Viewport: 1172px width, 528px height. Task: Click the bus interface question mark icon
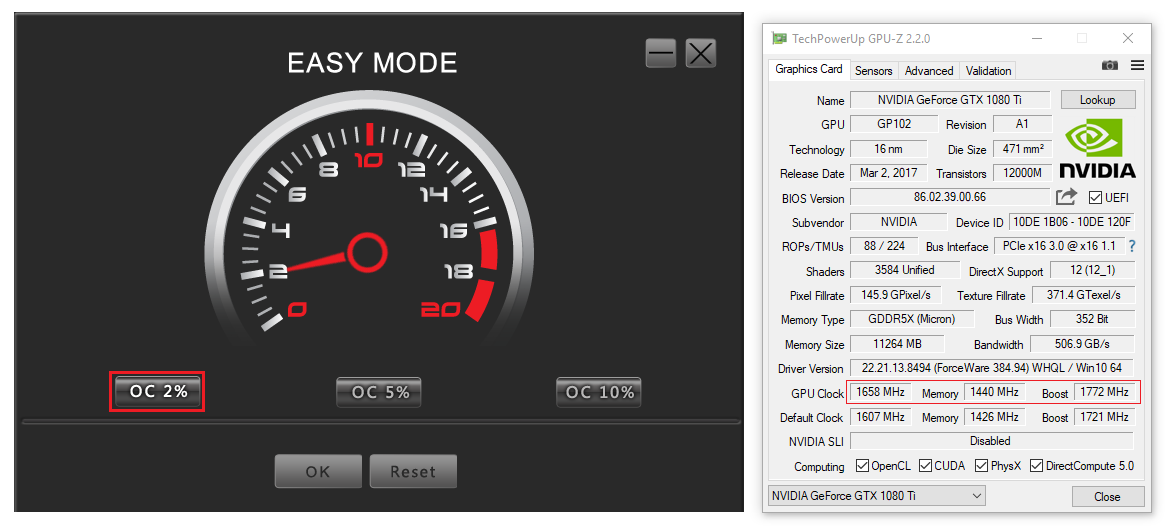pyautogui.click(x=1132, y=246)
